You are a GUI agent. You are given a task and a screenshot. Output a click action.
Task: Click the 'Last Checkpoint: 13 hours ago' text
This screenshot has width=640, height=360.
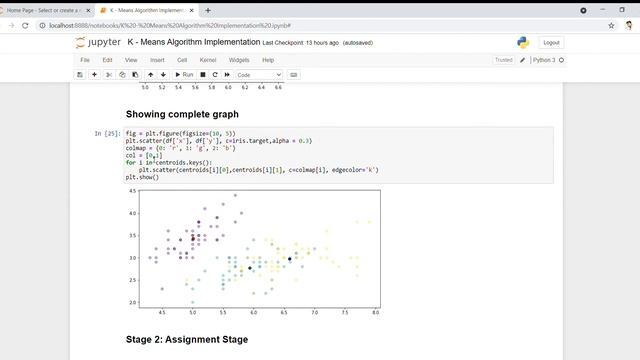(x=300, y=42)
